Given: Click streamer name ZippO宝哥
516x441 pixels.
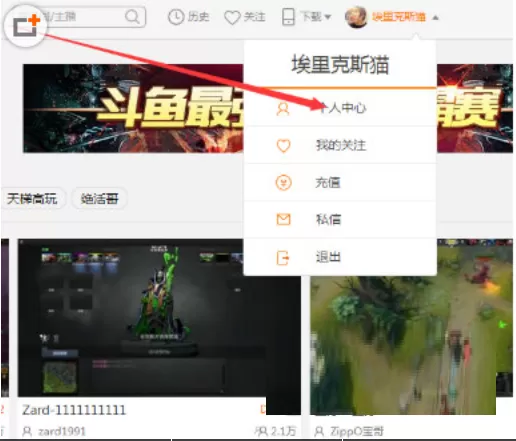Looking at the screenshot, I should (357, 431).
